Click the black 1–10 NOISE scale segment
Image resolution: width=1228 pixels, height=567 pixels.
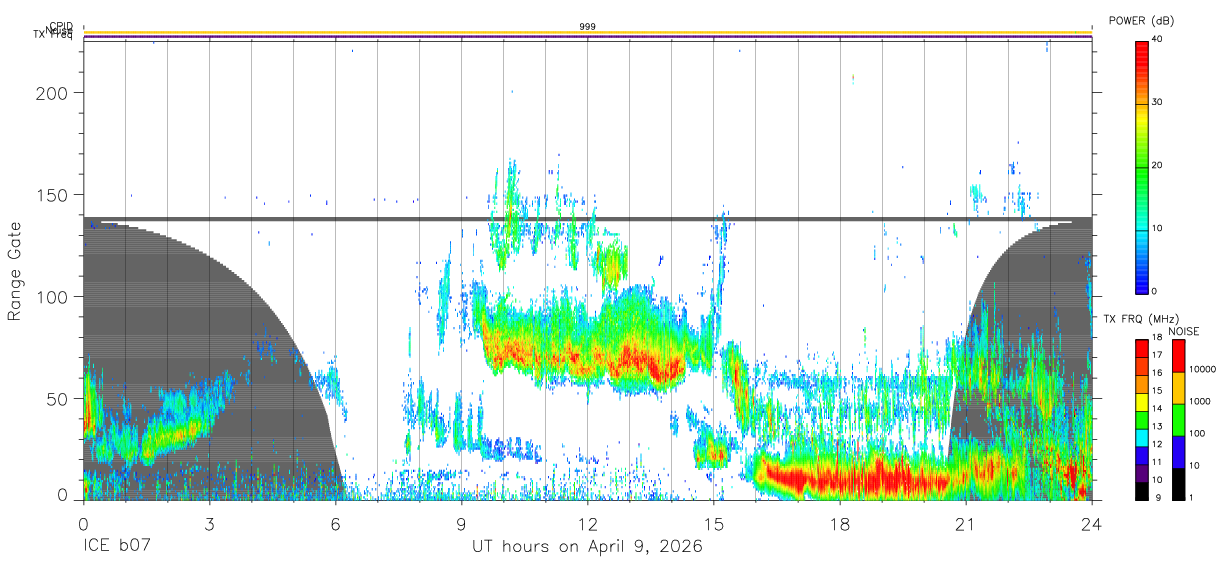point(1180,484)
